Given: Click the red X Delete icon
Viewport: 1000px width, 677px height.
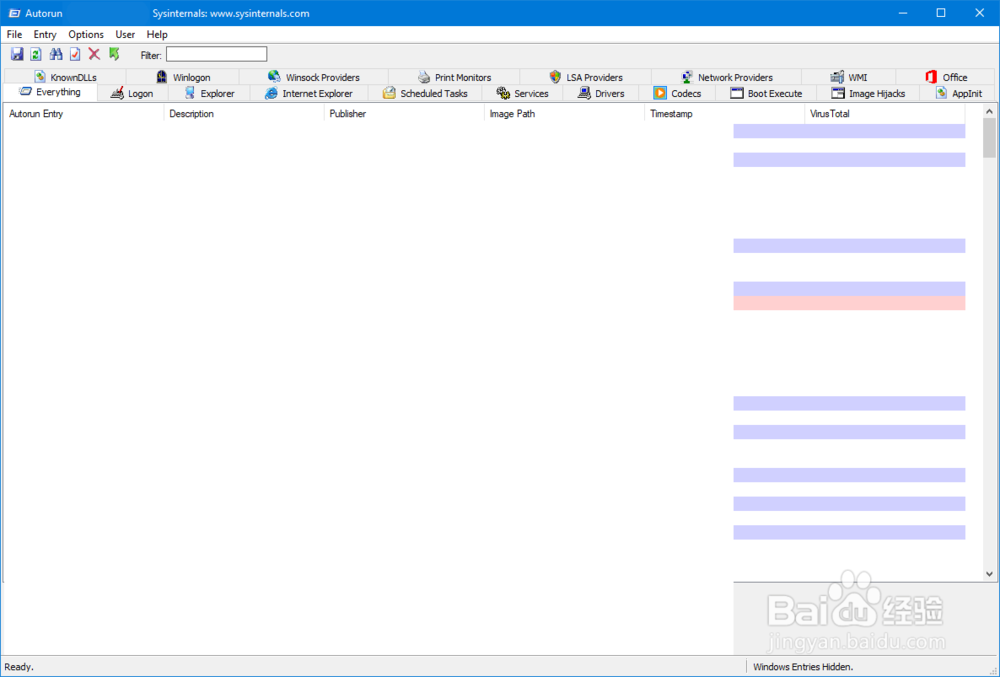Looking at the screenshot, I should point(94,54).
